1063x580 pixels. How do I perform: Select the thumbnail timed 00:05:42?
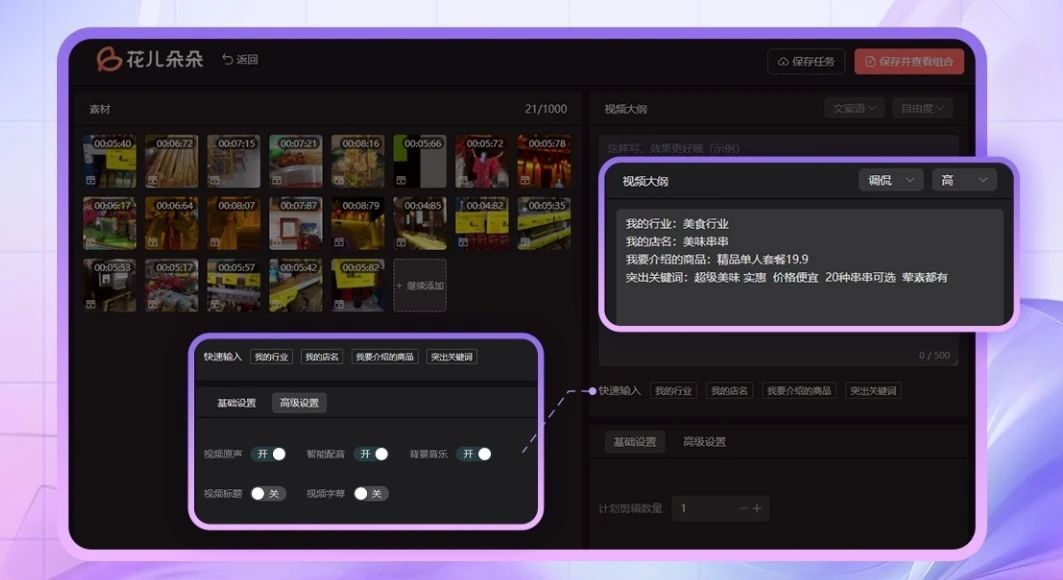coord(296,285)
